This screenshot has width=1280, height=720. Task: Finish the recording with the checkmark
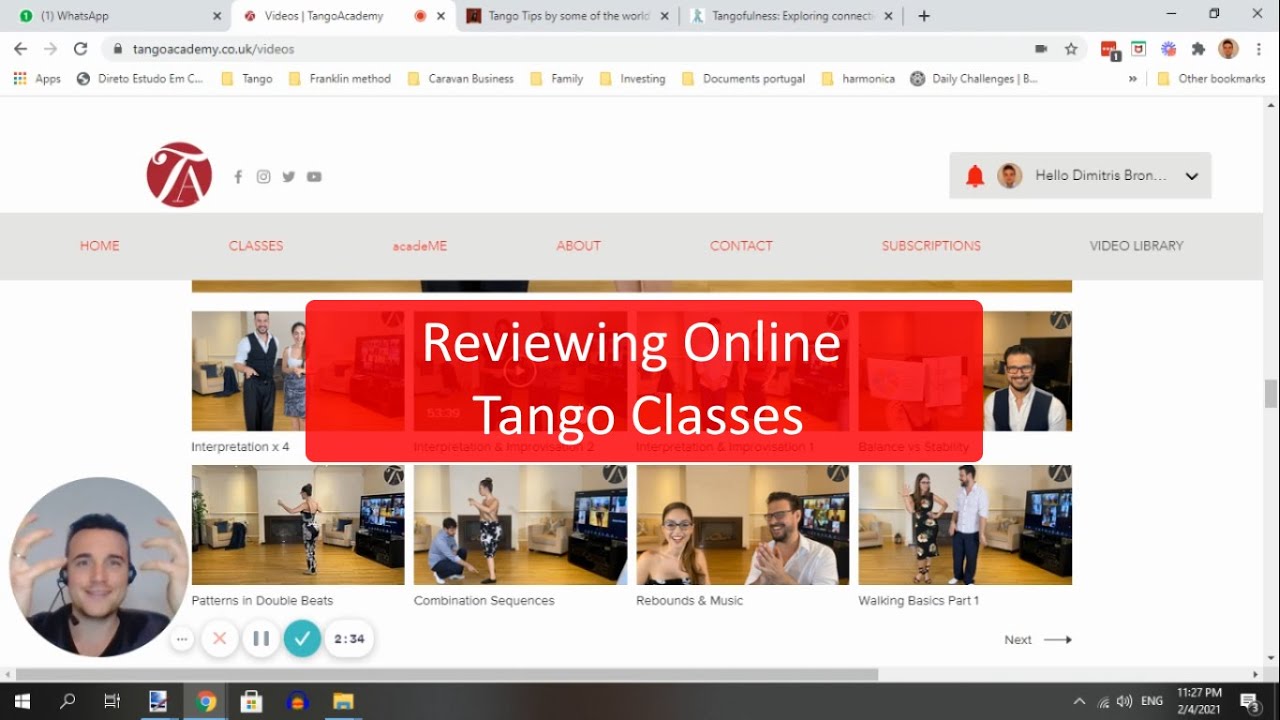302,638
